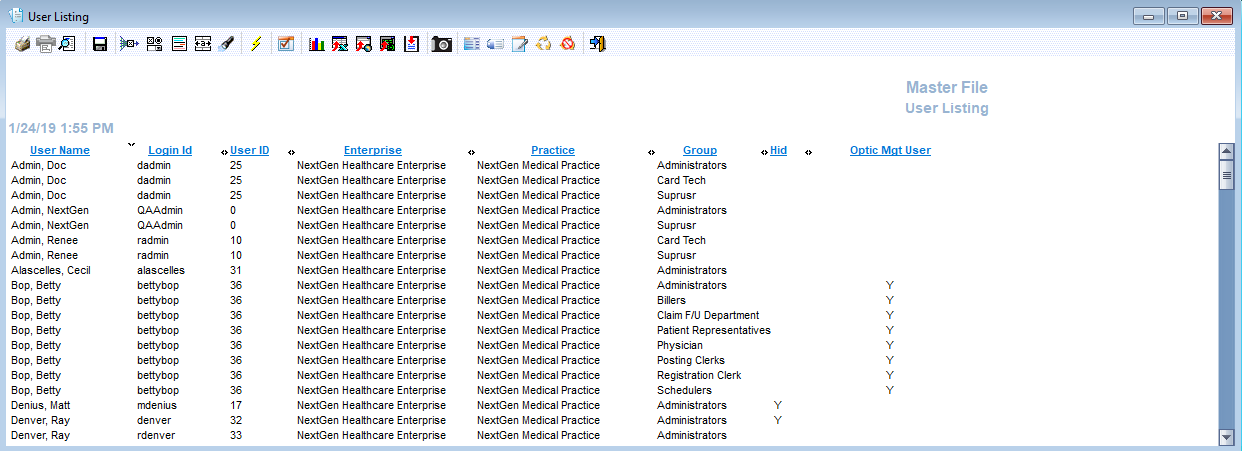The height and width of the screenshot is (451, 1242).
Task: Open printer setup from toolbar
Action: 45,44
